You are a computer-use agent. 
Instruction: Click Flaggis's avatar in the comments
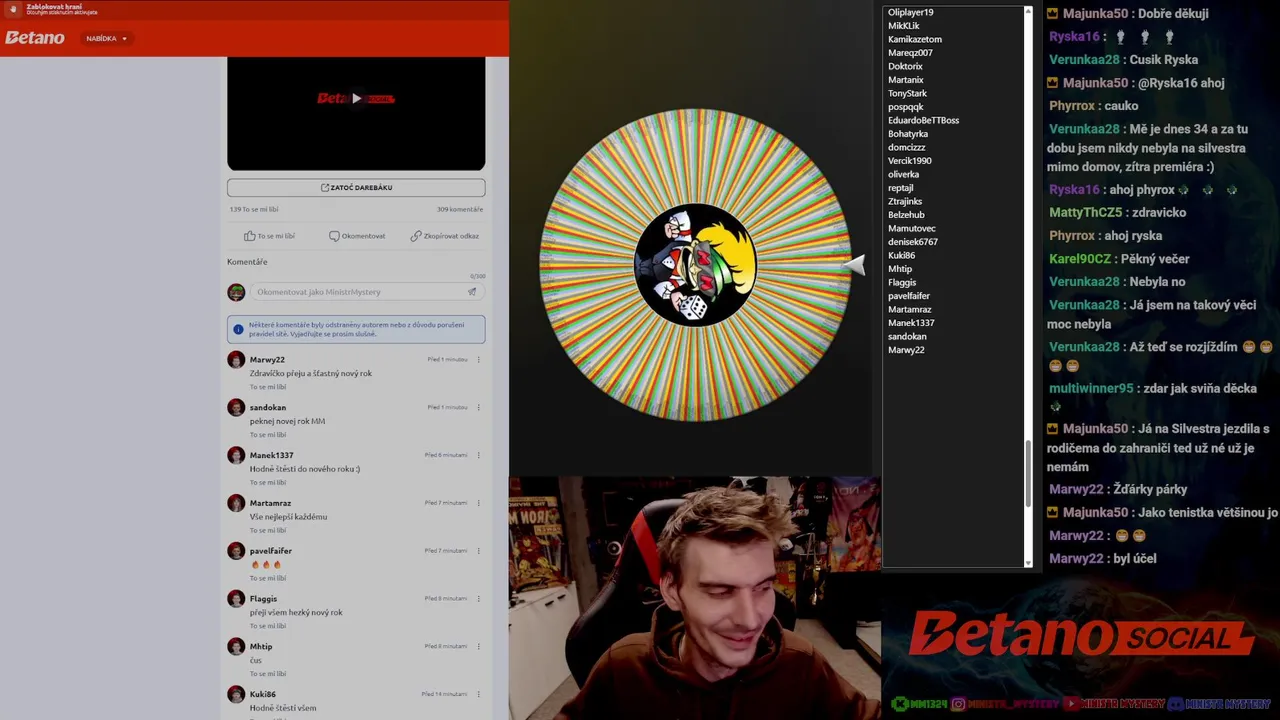coord(236,599)
